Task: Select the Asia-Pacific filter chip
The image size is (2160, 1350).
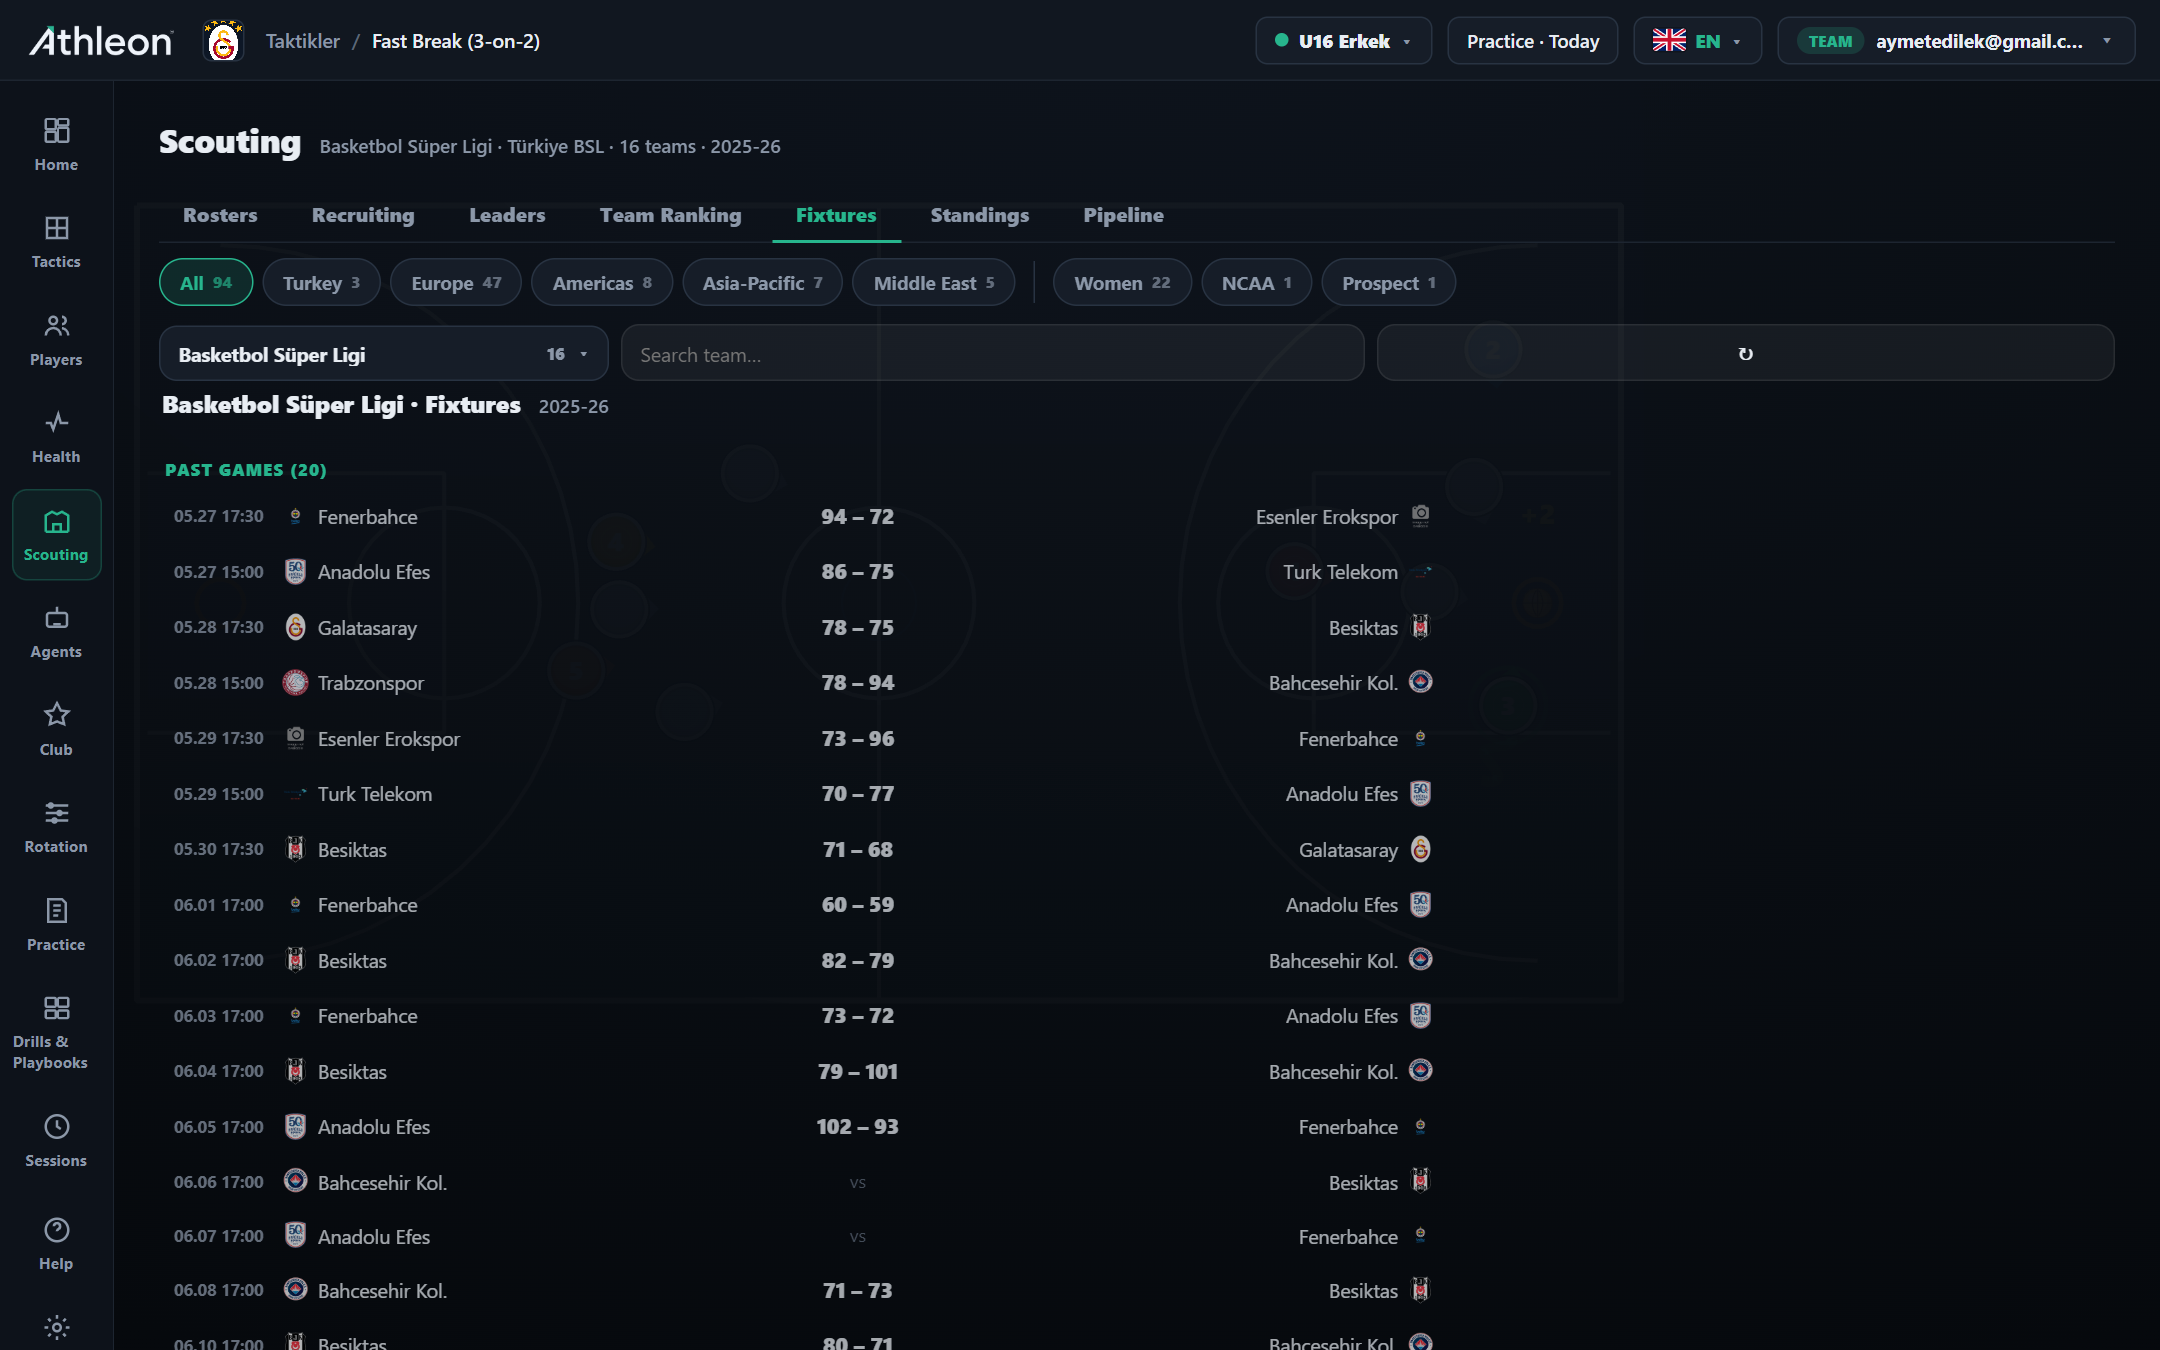Action: point(762,283)
